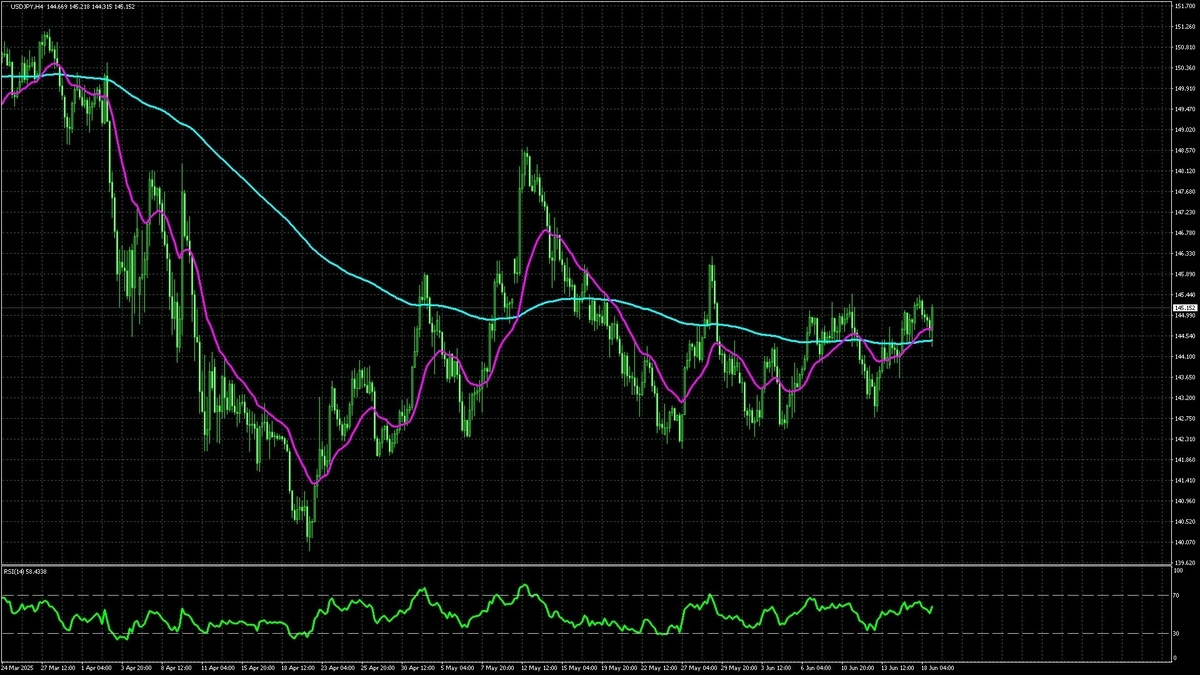Click the 3 Apr 20:00 time label
The image size is (1200, 675).
coord(138,666)
